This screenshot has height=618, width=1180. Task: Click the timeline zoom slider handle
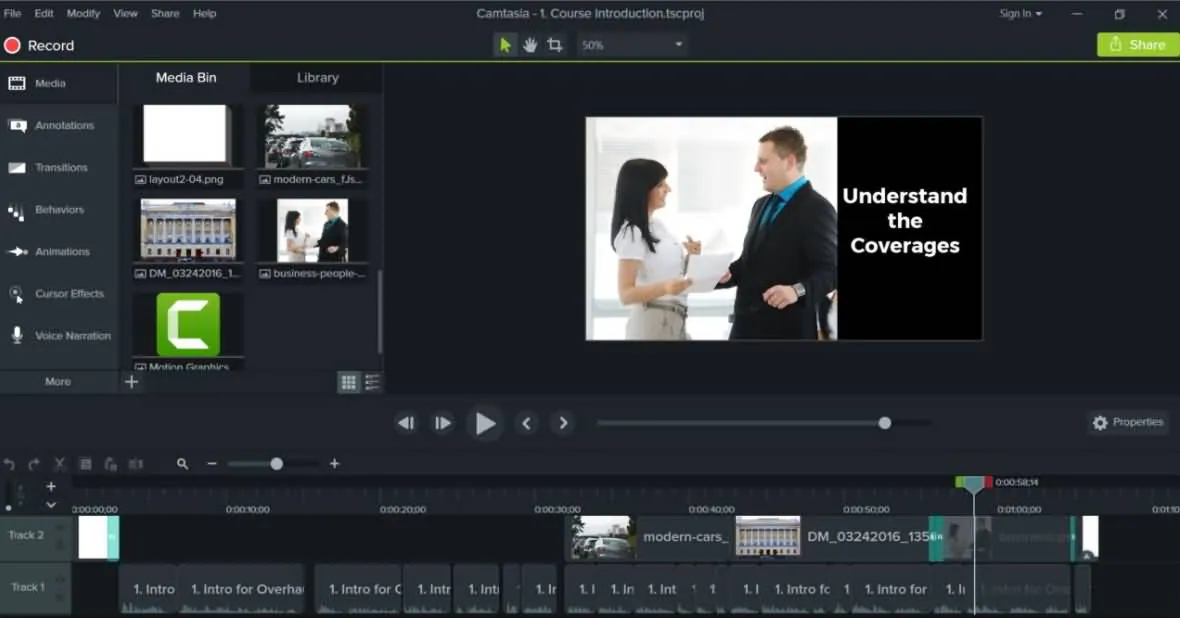(276, 464)
